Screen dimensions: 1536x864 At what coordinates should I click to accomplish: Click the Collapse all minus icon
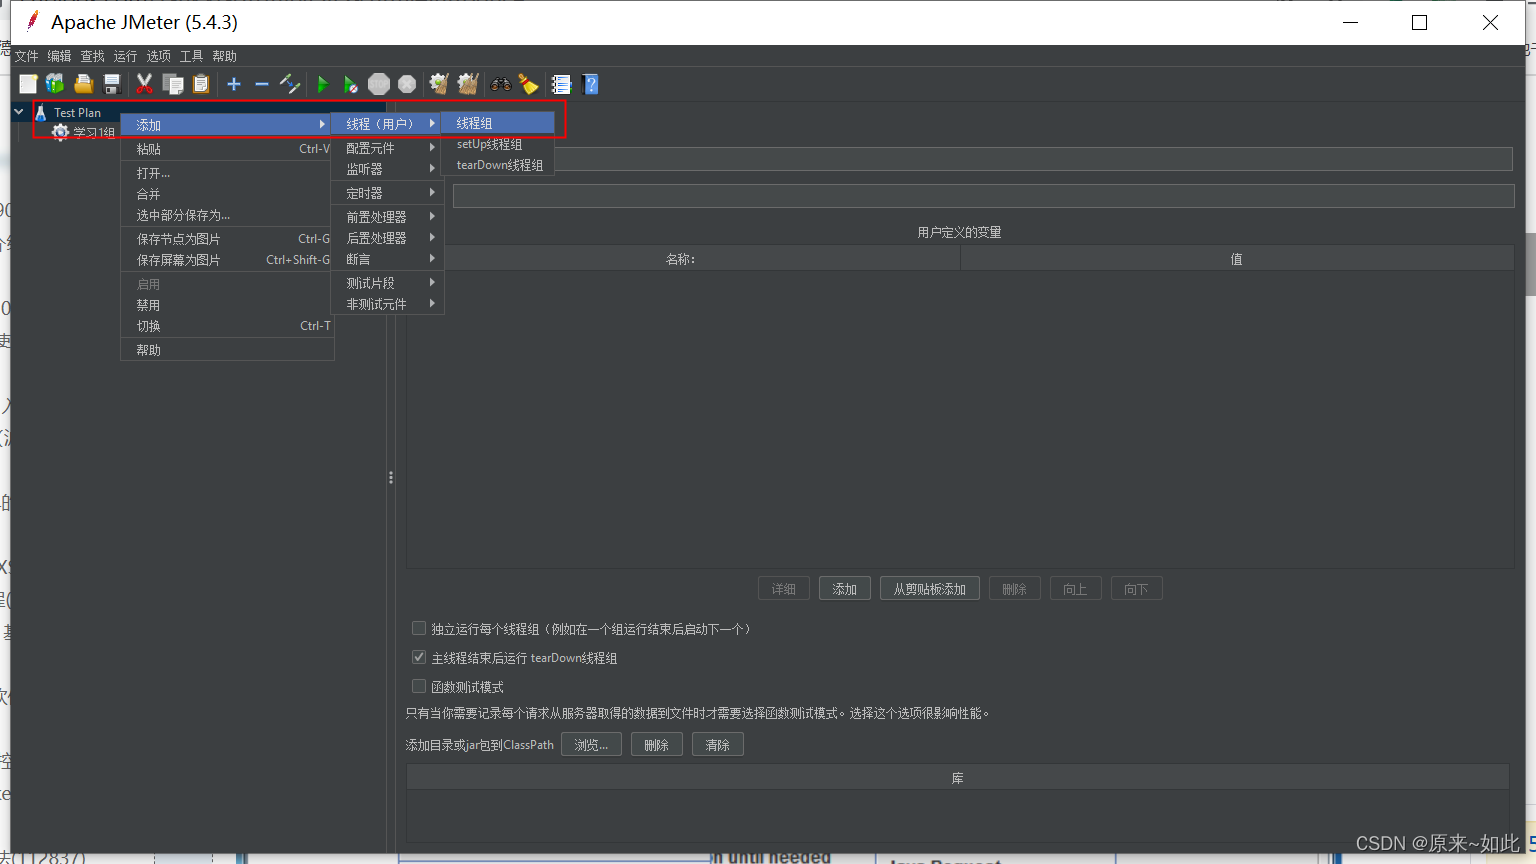coord(262,84)
